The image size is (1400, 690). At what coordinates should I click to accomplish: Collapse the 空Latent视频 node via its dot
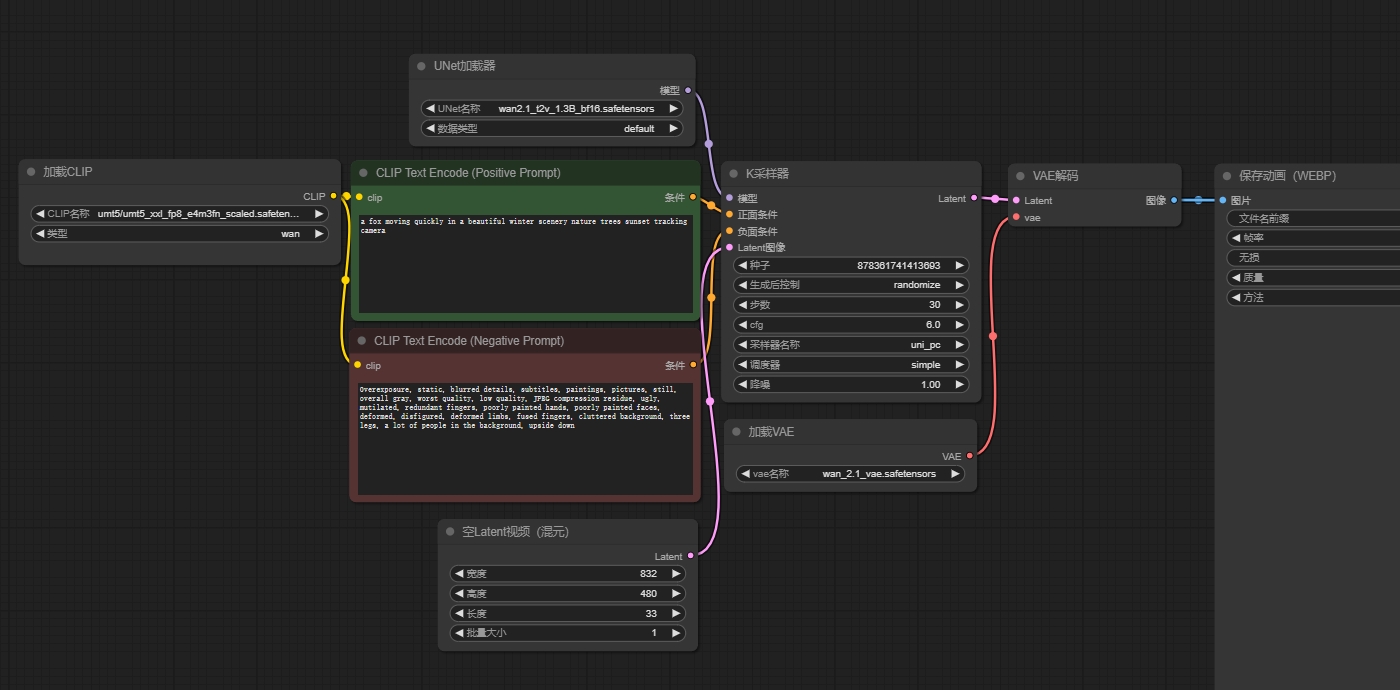pos(450,532)
